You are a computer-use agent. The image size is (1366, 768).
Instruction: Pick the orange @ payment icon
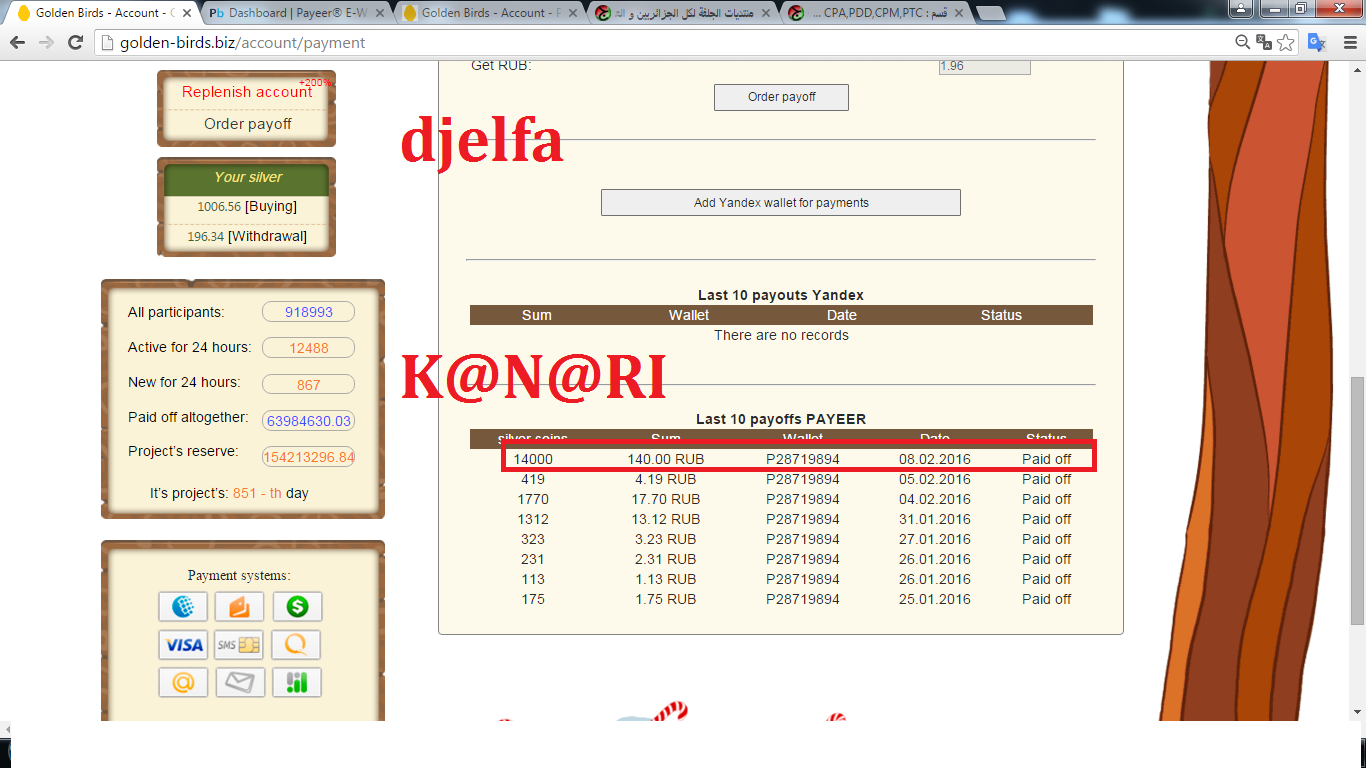[183, 683]
